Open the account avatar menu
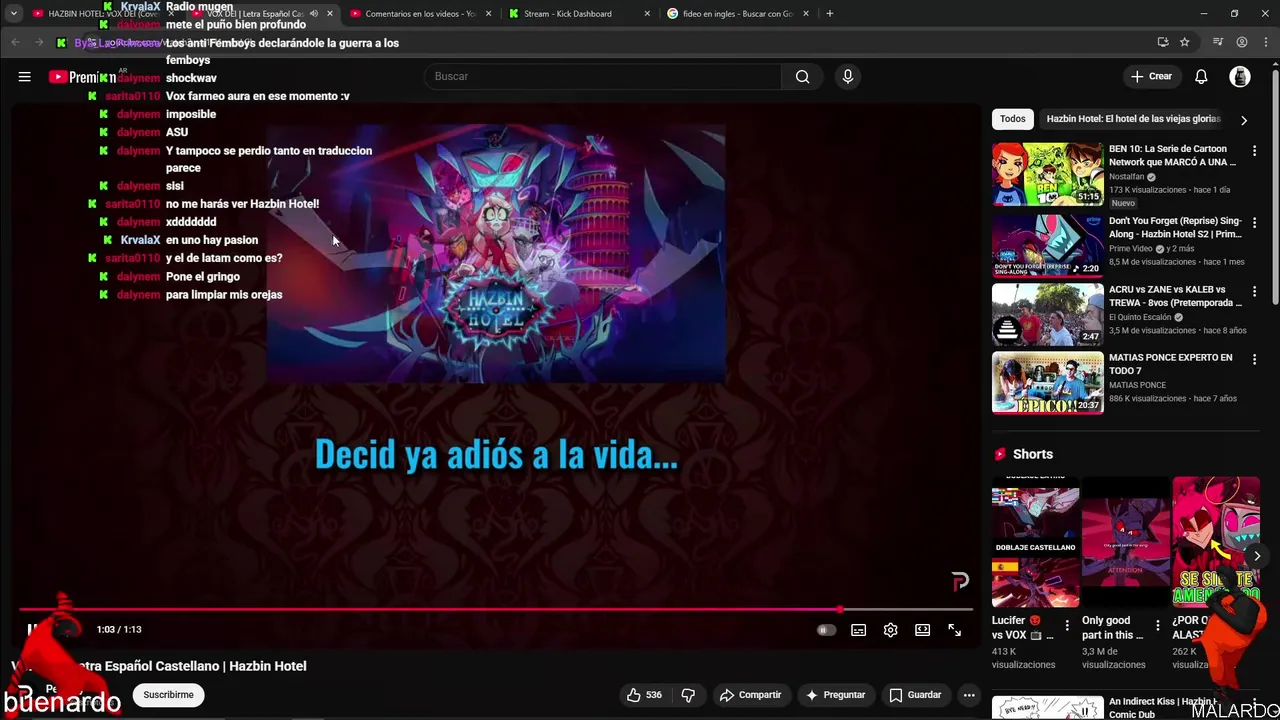The height and width of the screenshot is (720, 1280). click(1240, 77)
